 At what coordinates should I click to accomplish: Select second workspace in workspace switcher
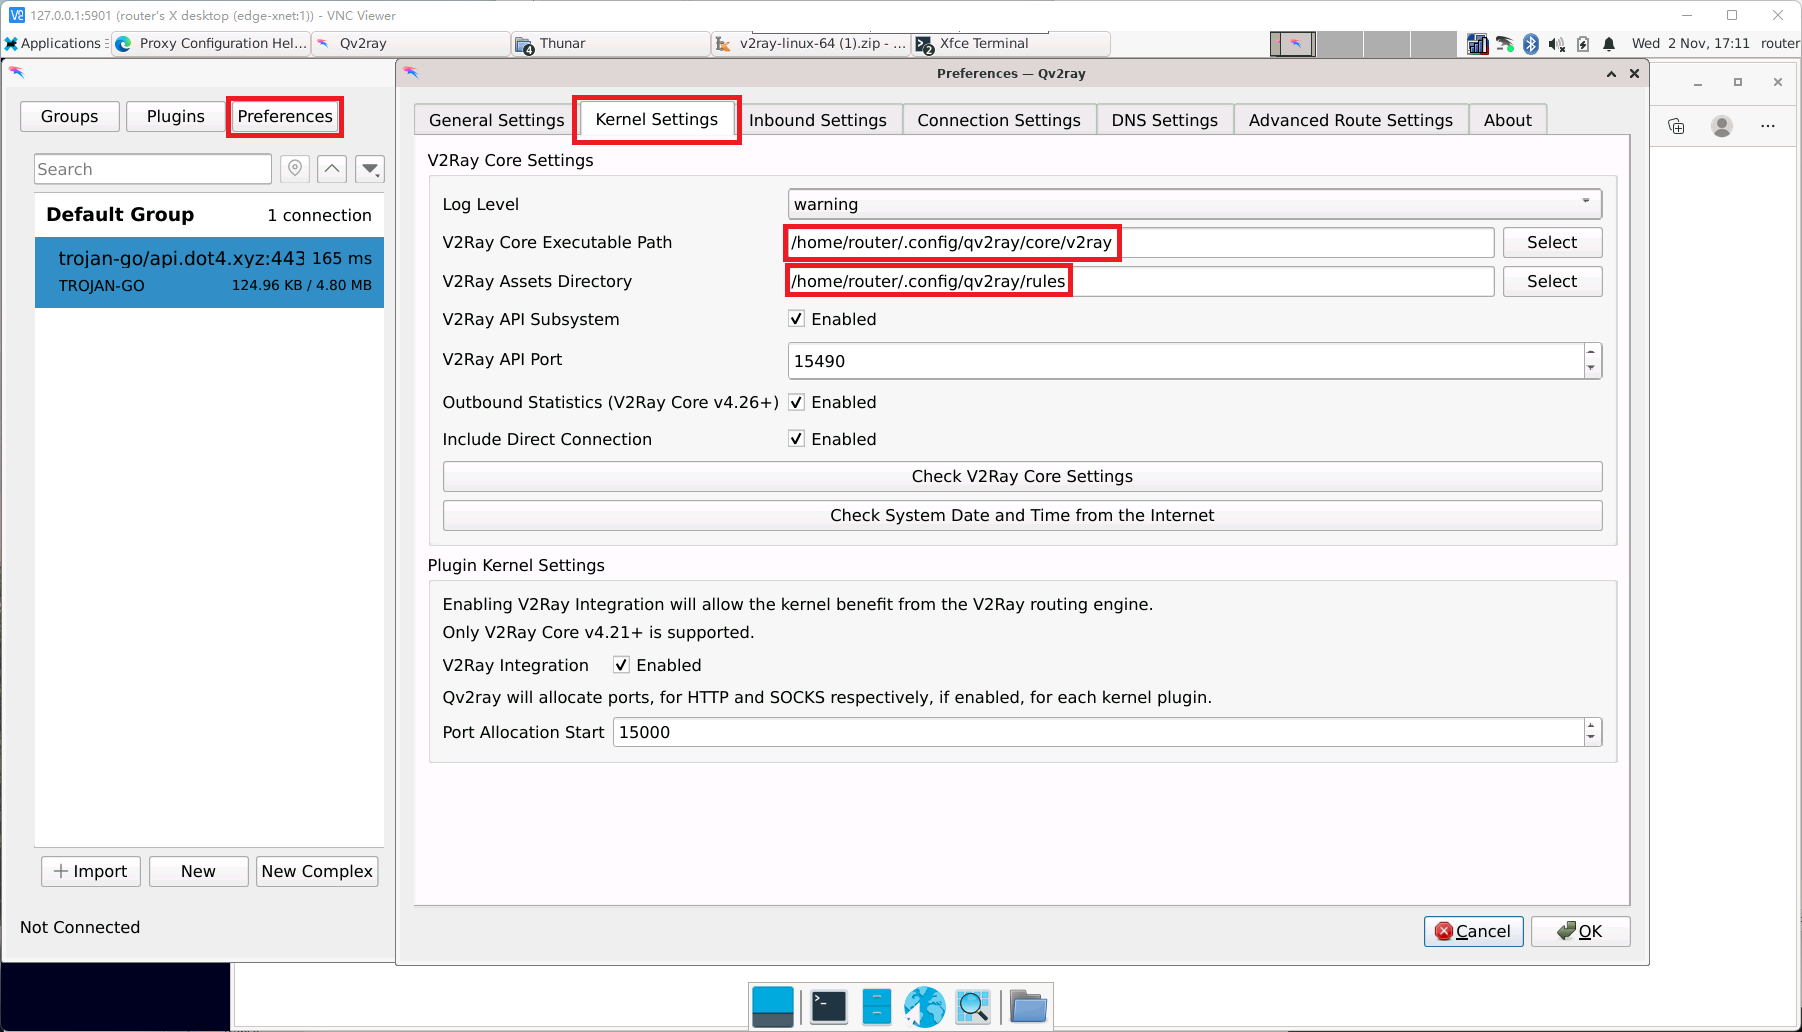point(1339,44)
